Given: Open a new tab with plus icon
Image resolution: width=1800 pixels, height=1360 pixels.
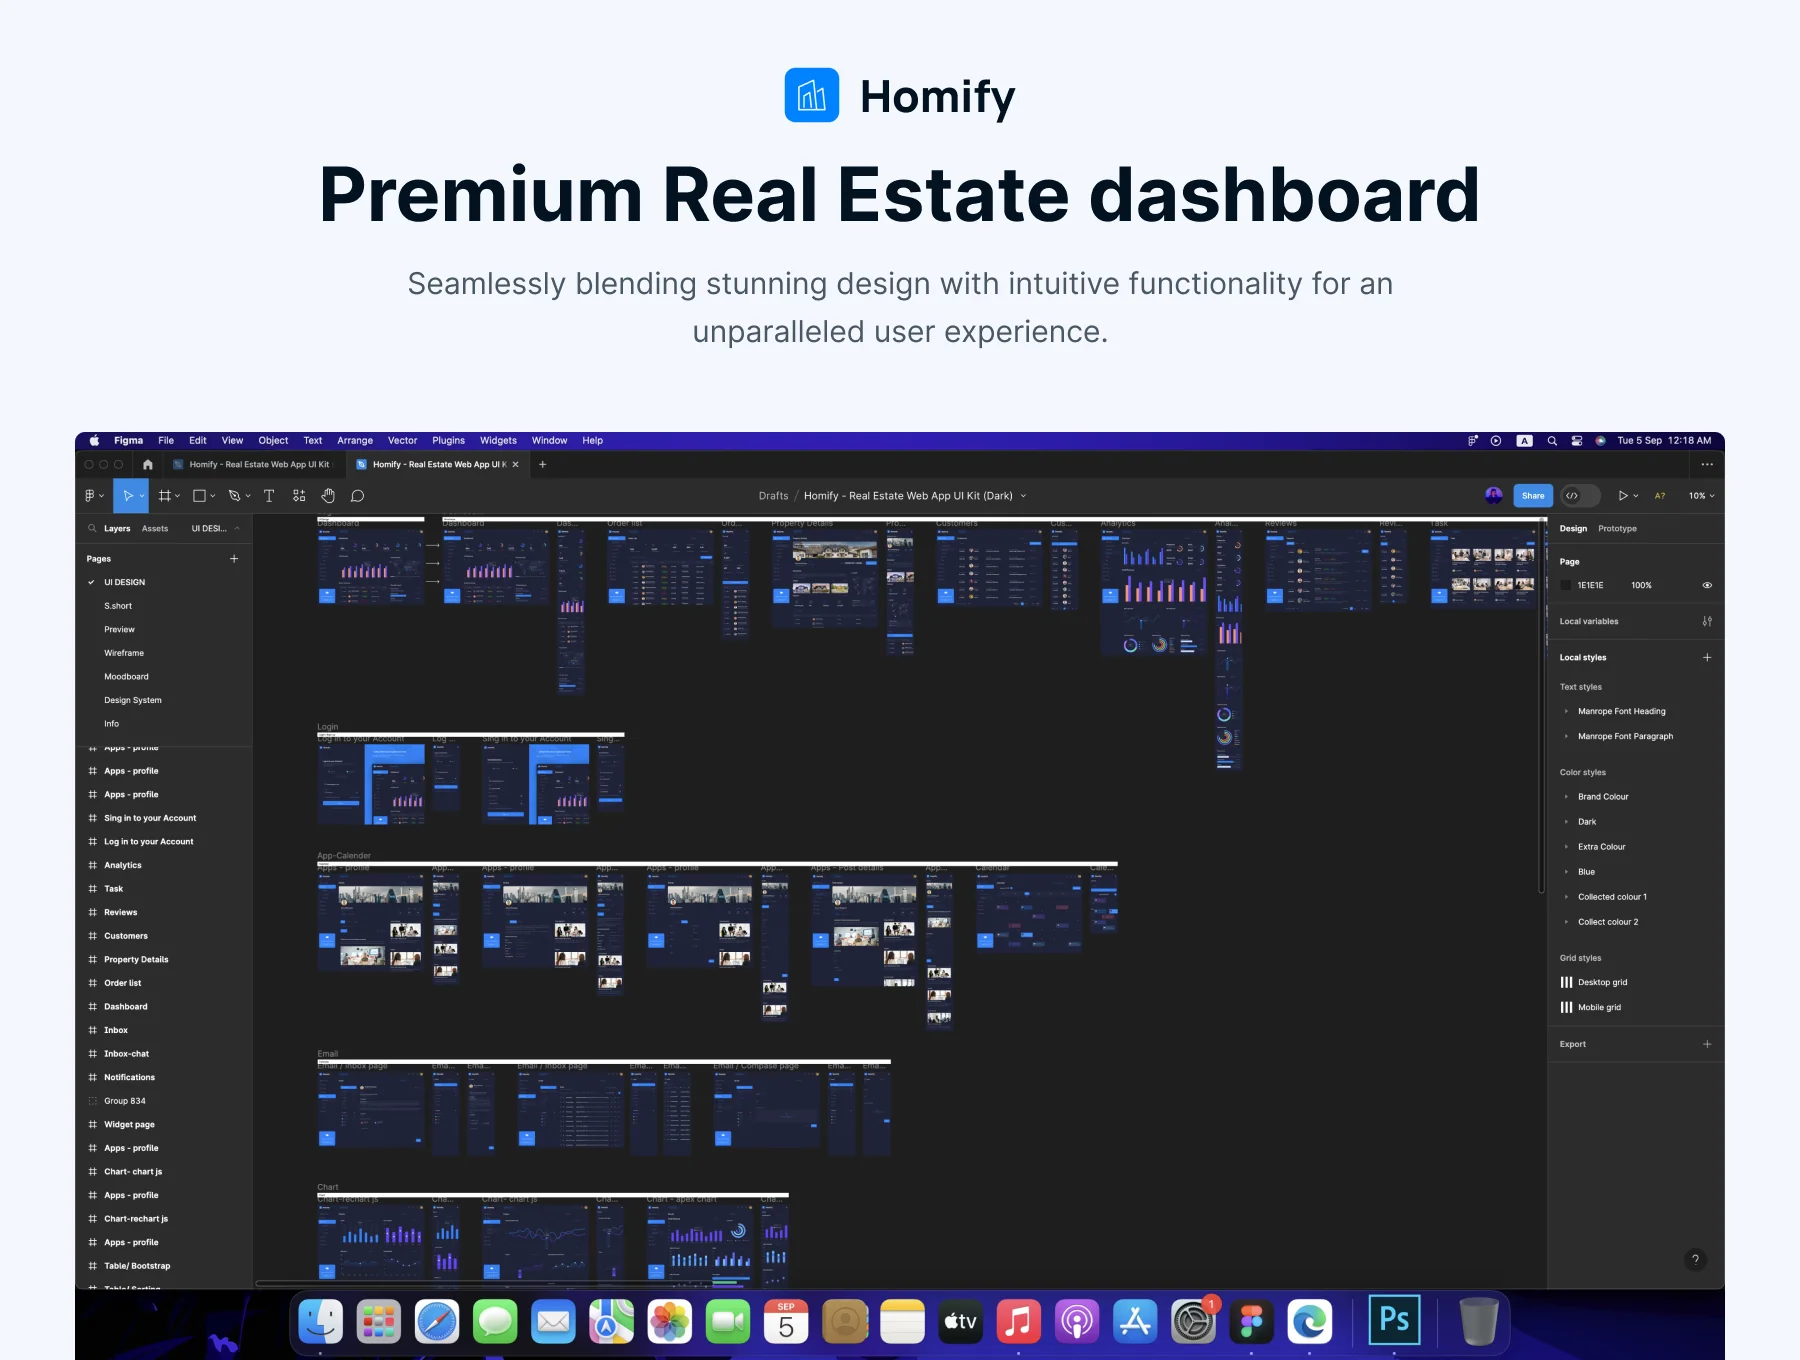Looking at the screenshot, I should coord(543,464).
